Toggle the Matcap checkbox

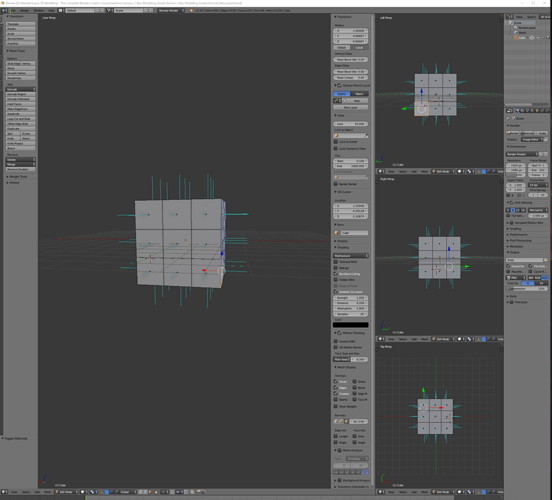pyautogui.click(x=335, y=268)
